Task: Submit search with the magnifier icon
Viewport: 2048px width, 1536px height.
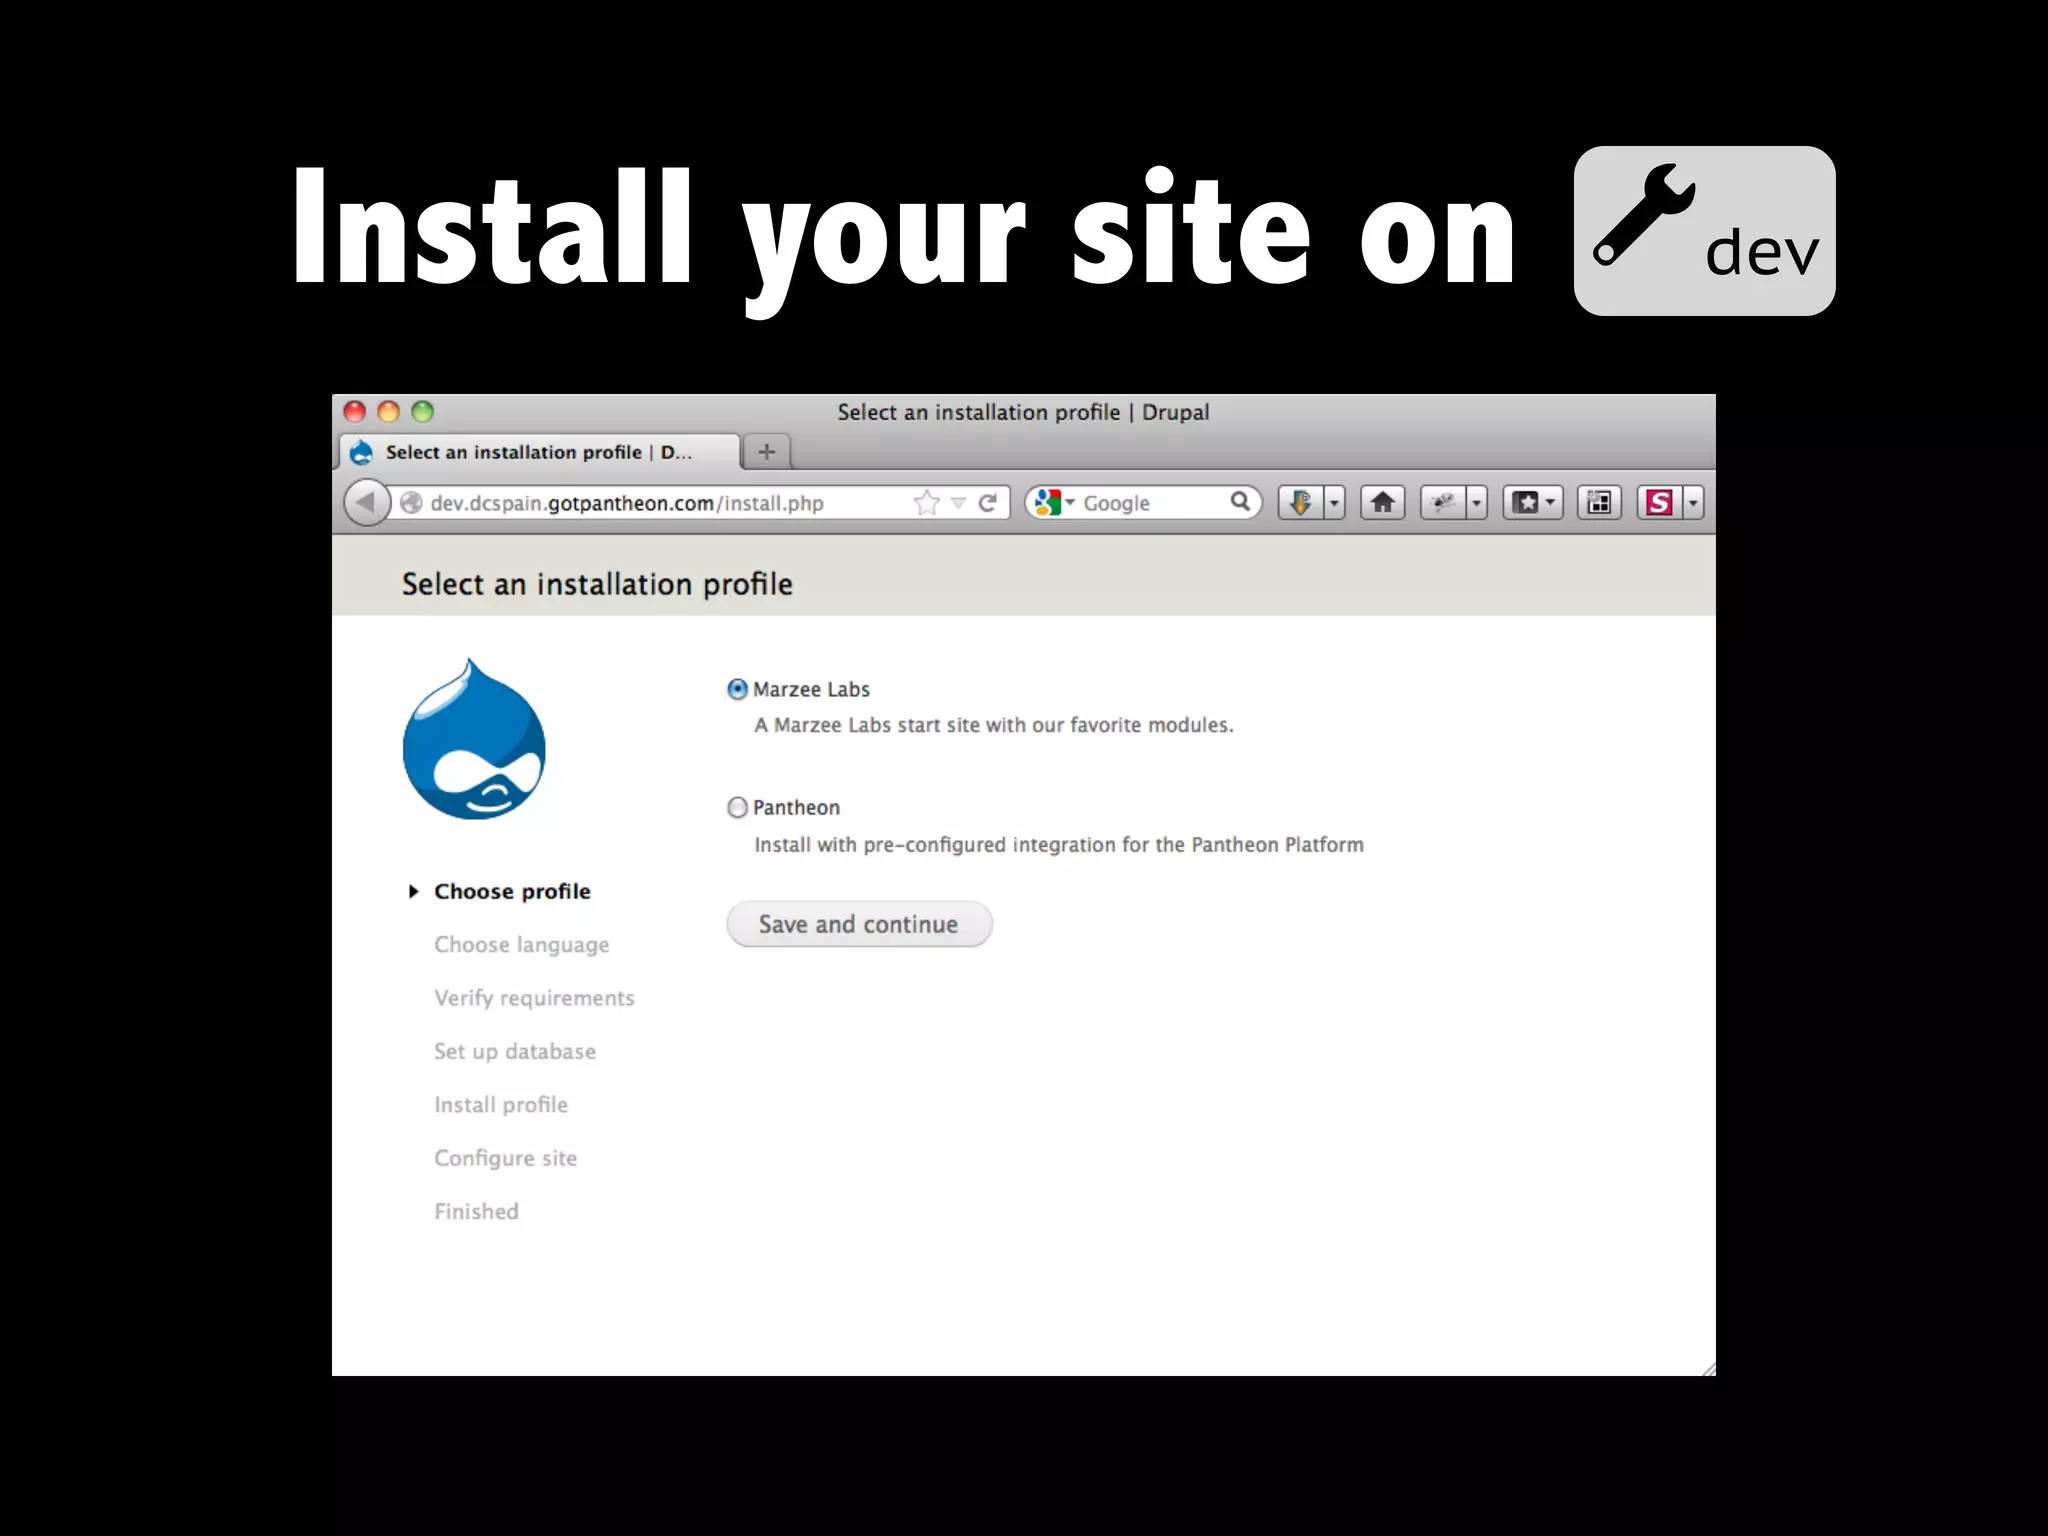Action: point(1240,502)
